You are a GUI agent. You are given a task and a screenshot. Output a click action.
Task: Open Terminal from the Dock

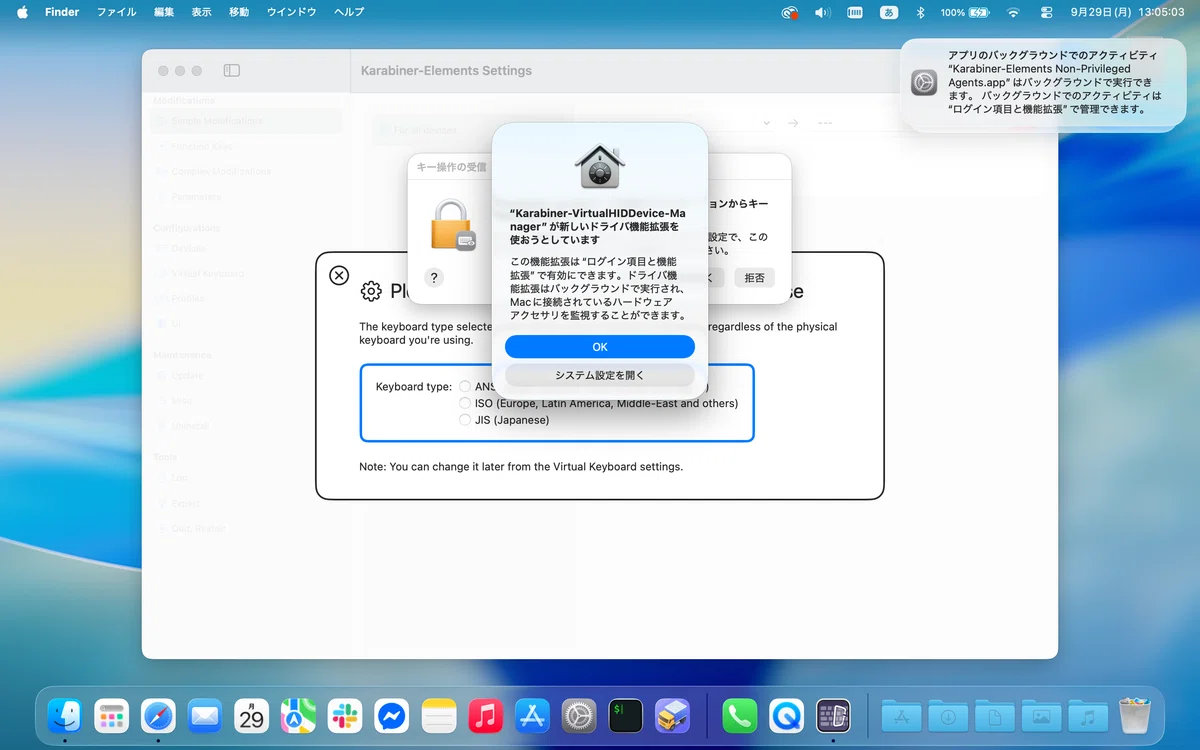click(x=626, y=715)
